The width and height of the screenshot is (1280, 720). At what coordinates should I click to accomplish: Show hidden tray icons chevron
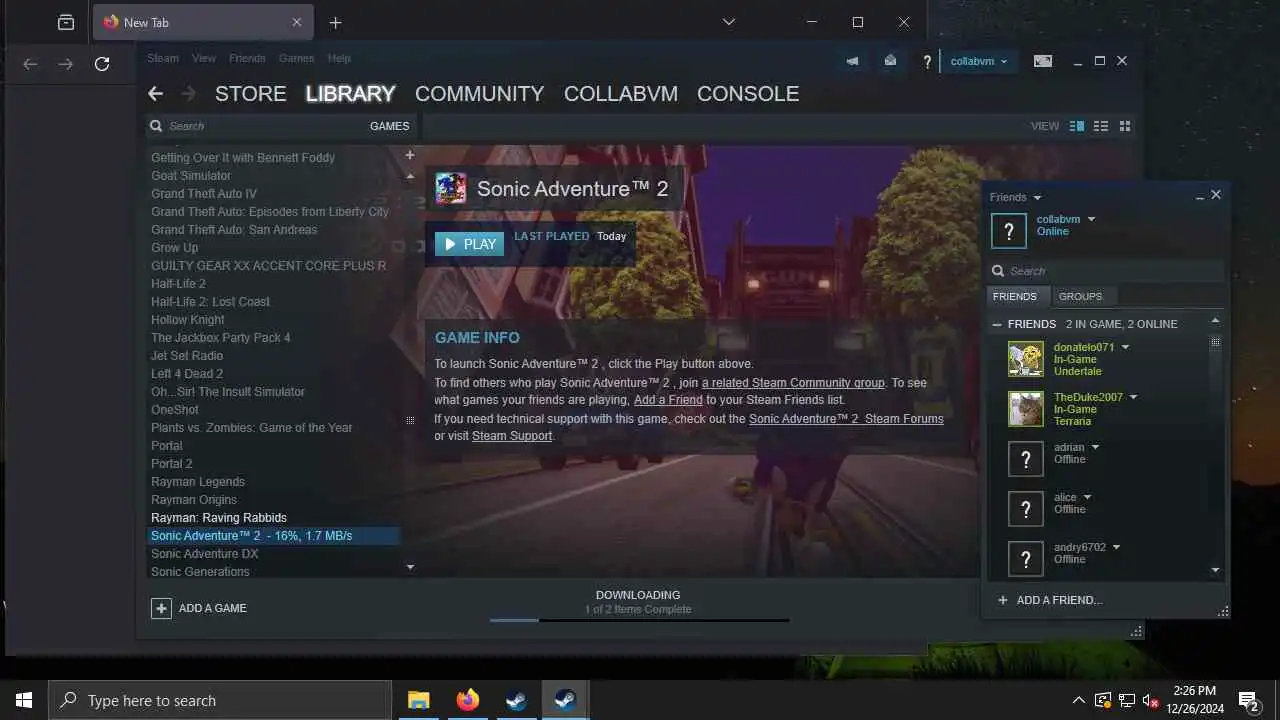1078,700
